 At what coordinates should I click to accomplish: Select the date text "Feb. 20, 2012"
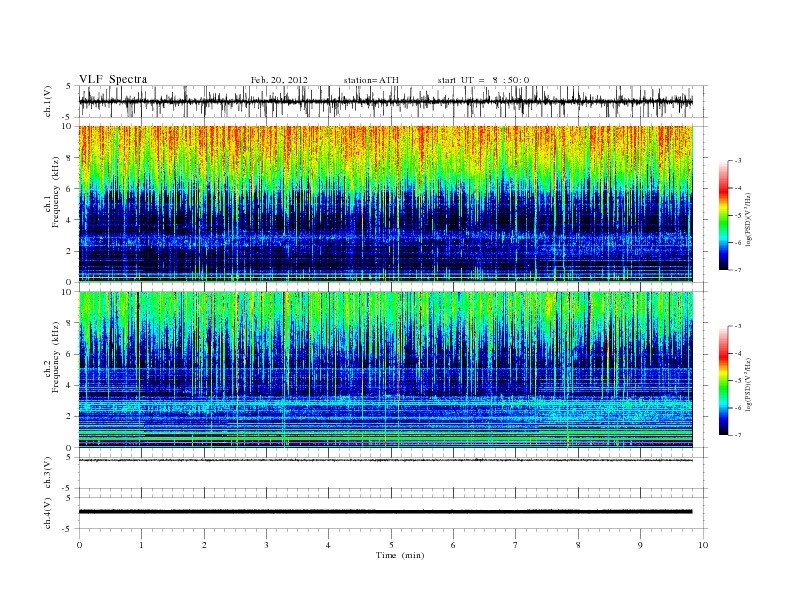point(279,80)
